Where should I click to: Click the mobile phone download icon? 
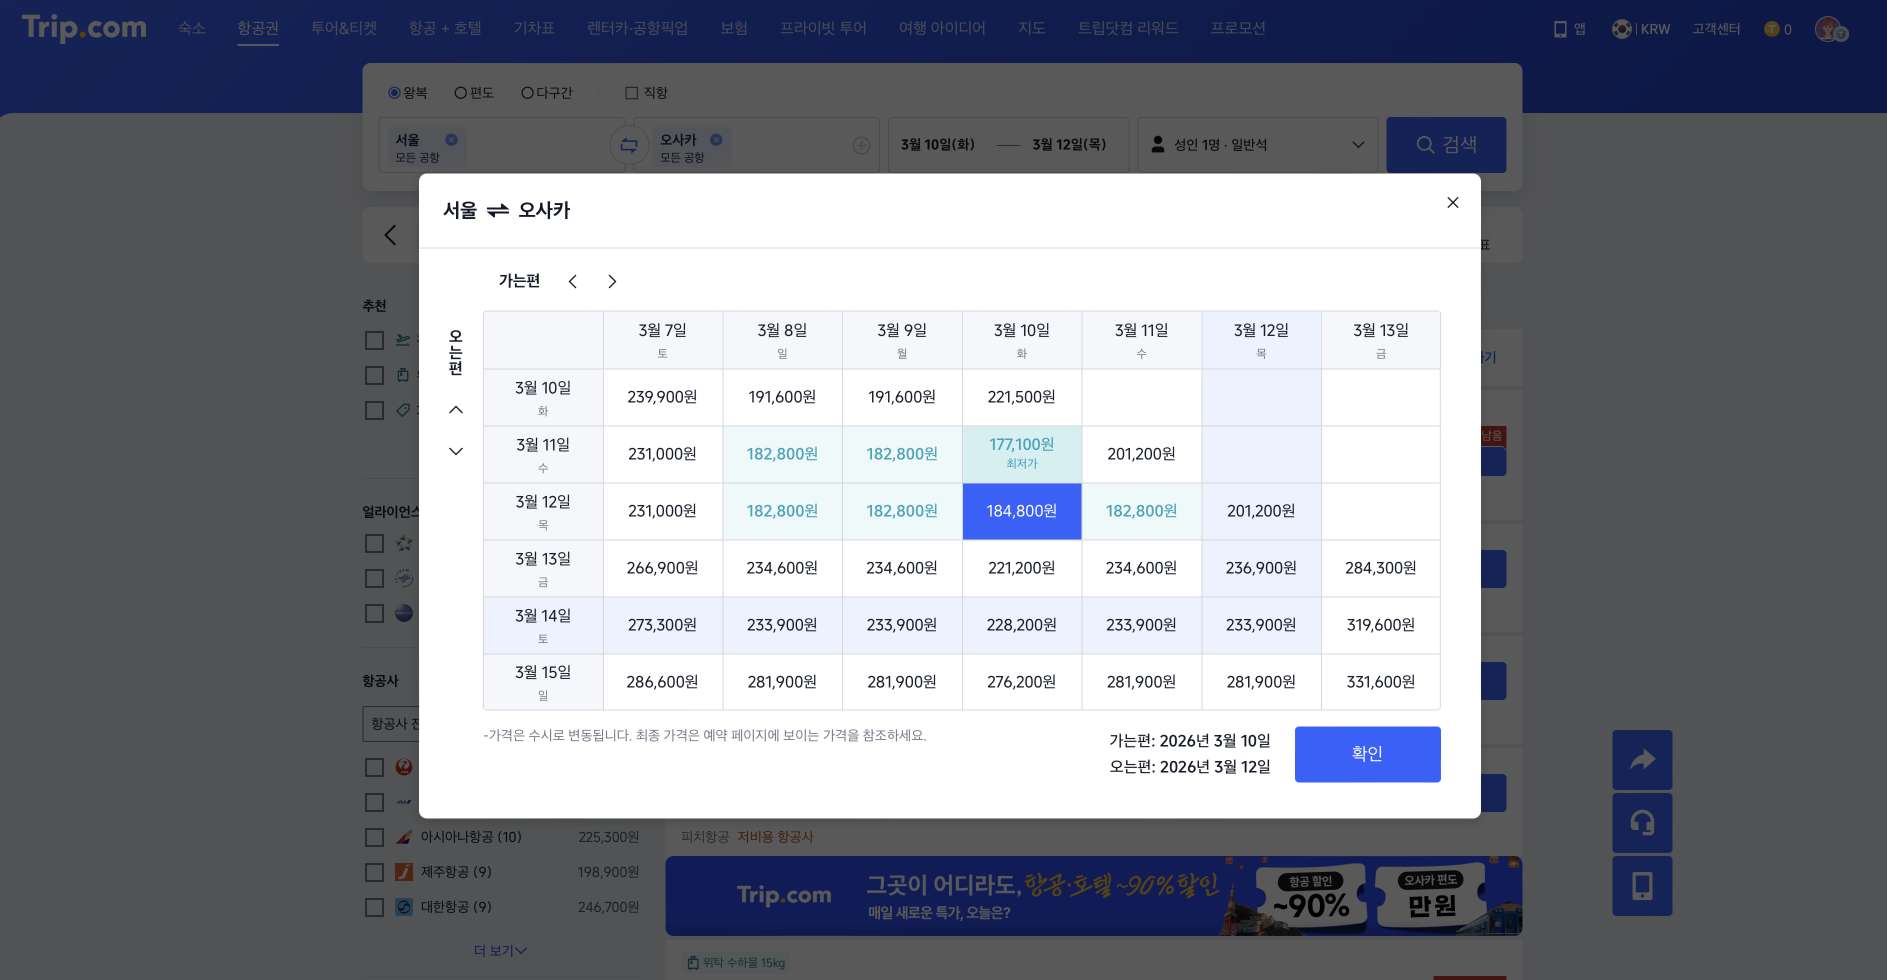point(1641,886)
